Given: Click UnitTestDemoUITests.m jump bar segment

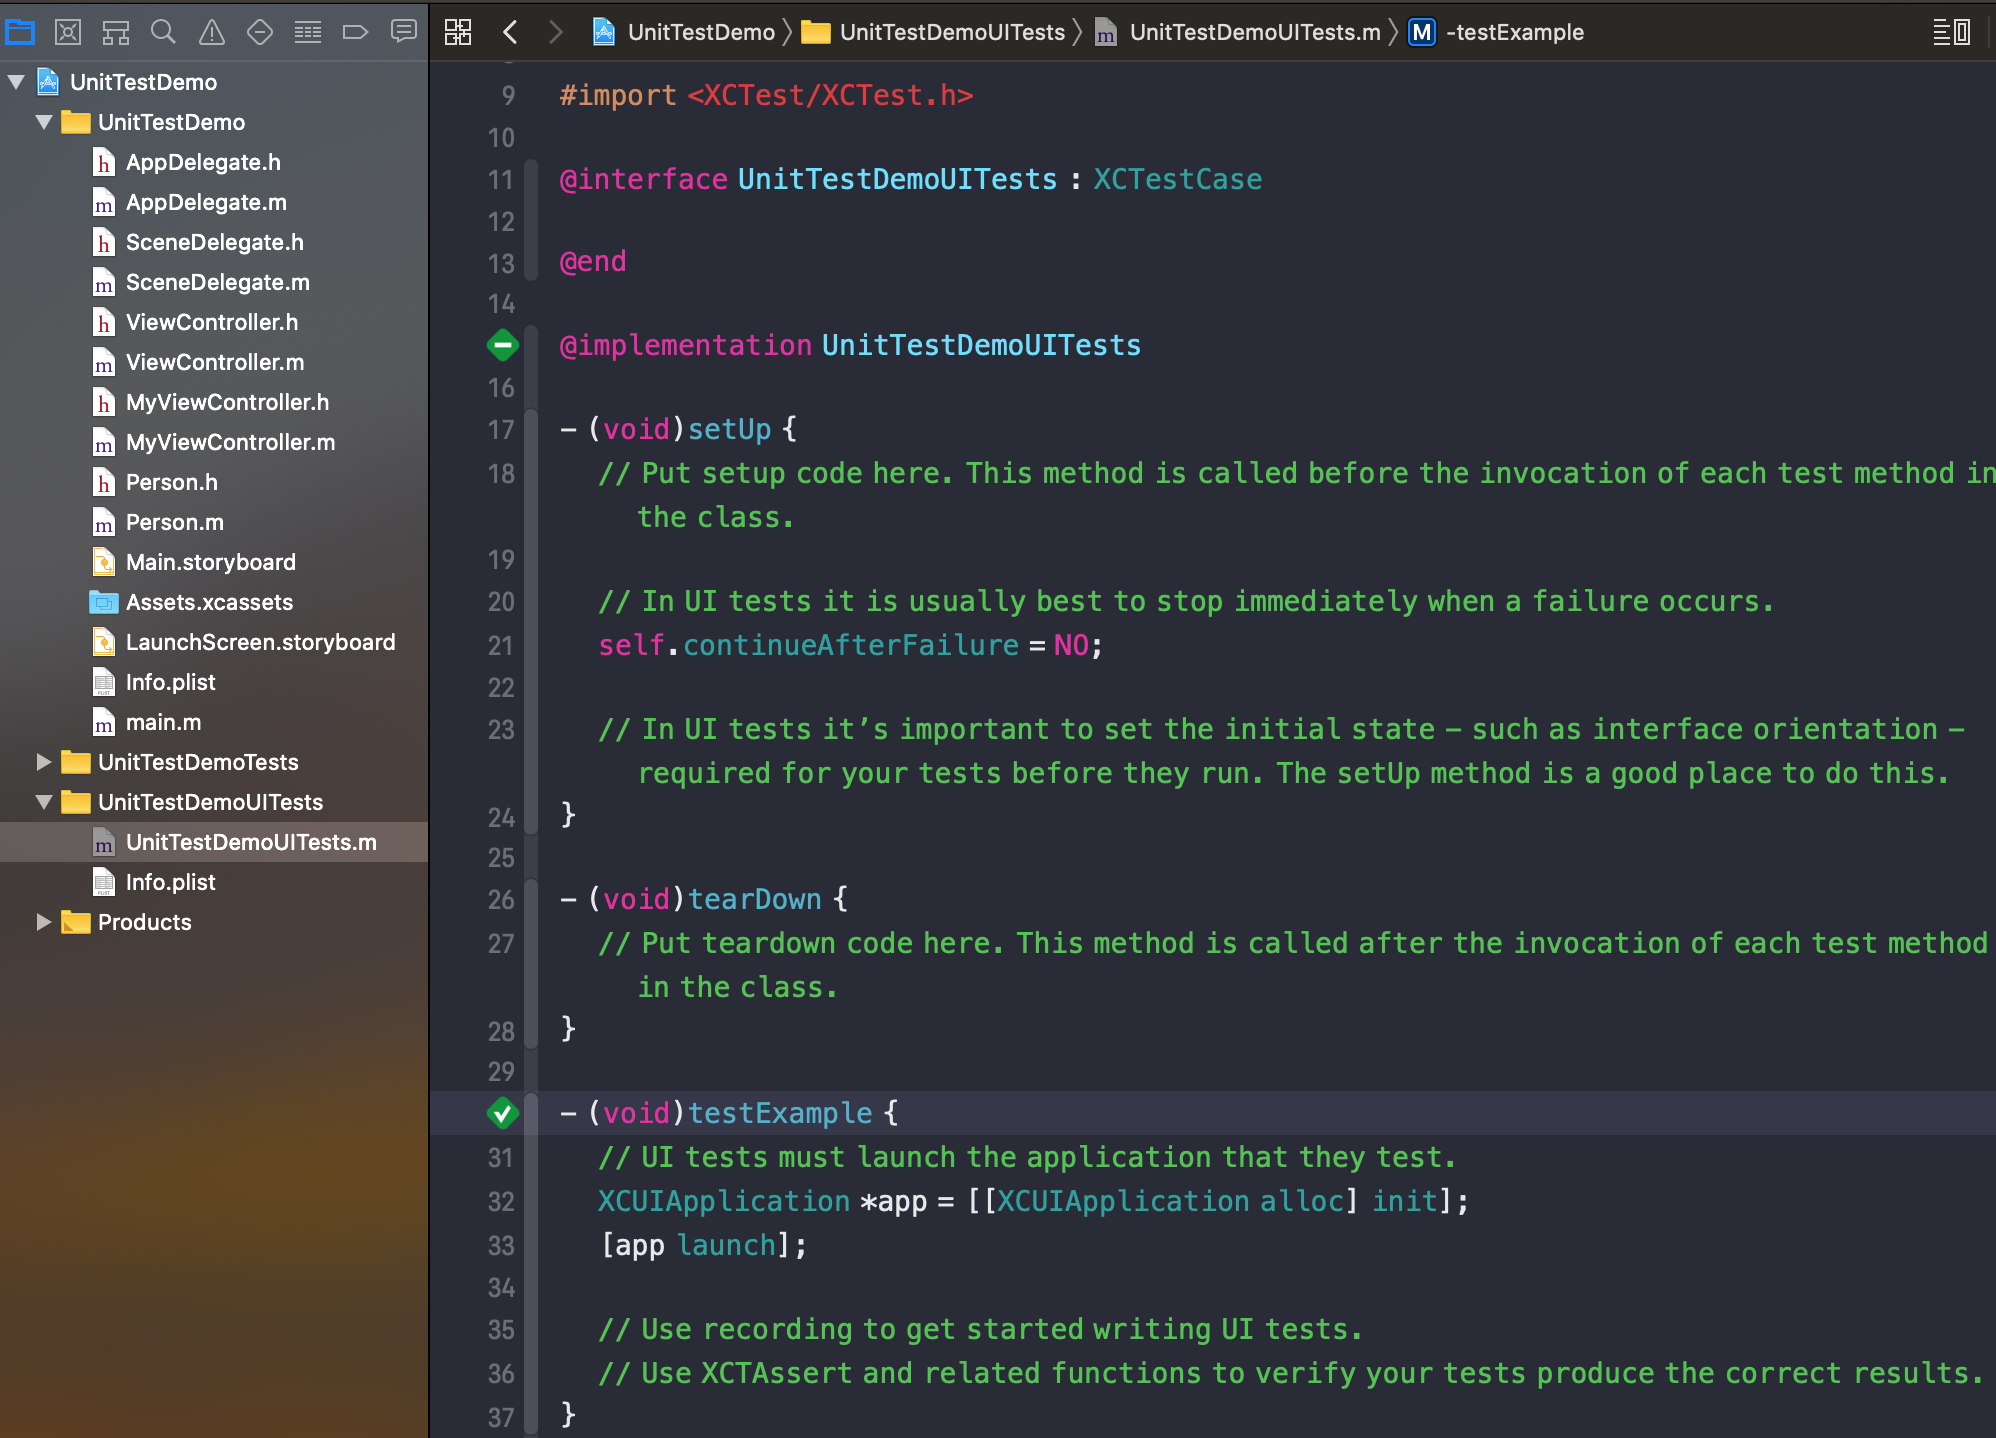Looking at the screenshot, I should (x=1254, y=32).
